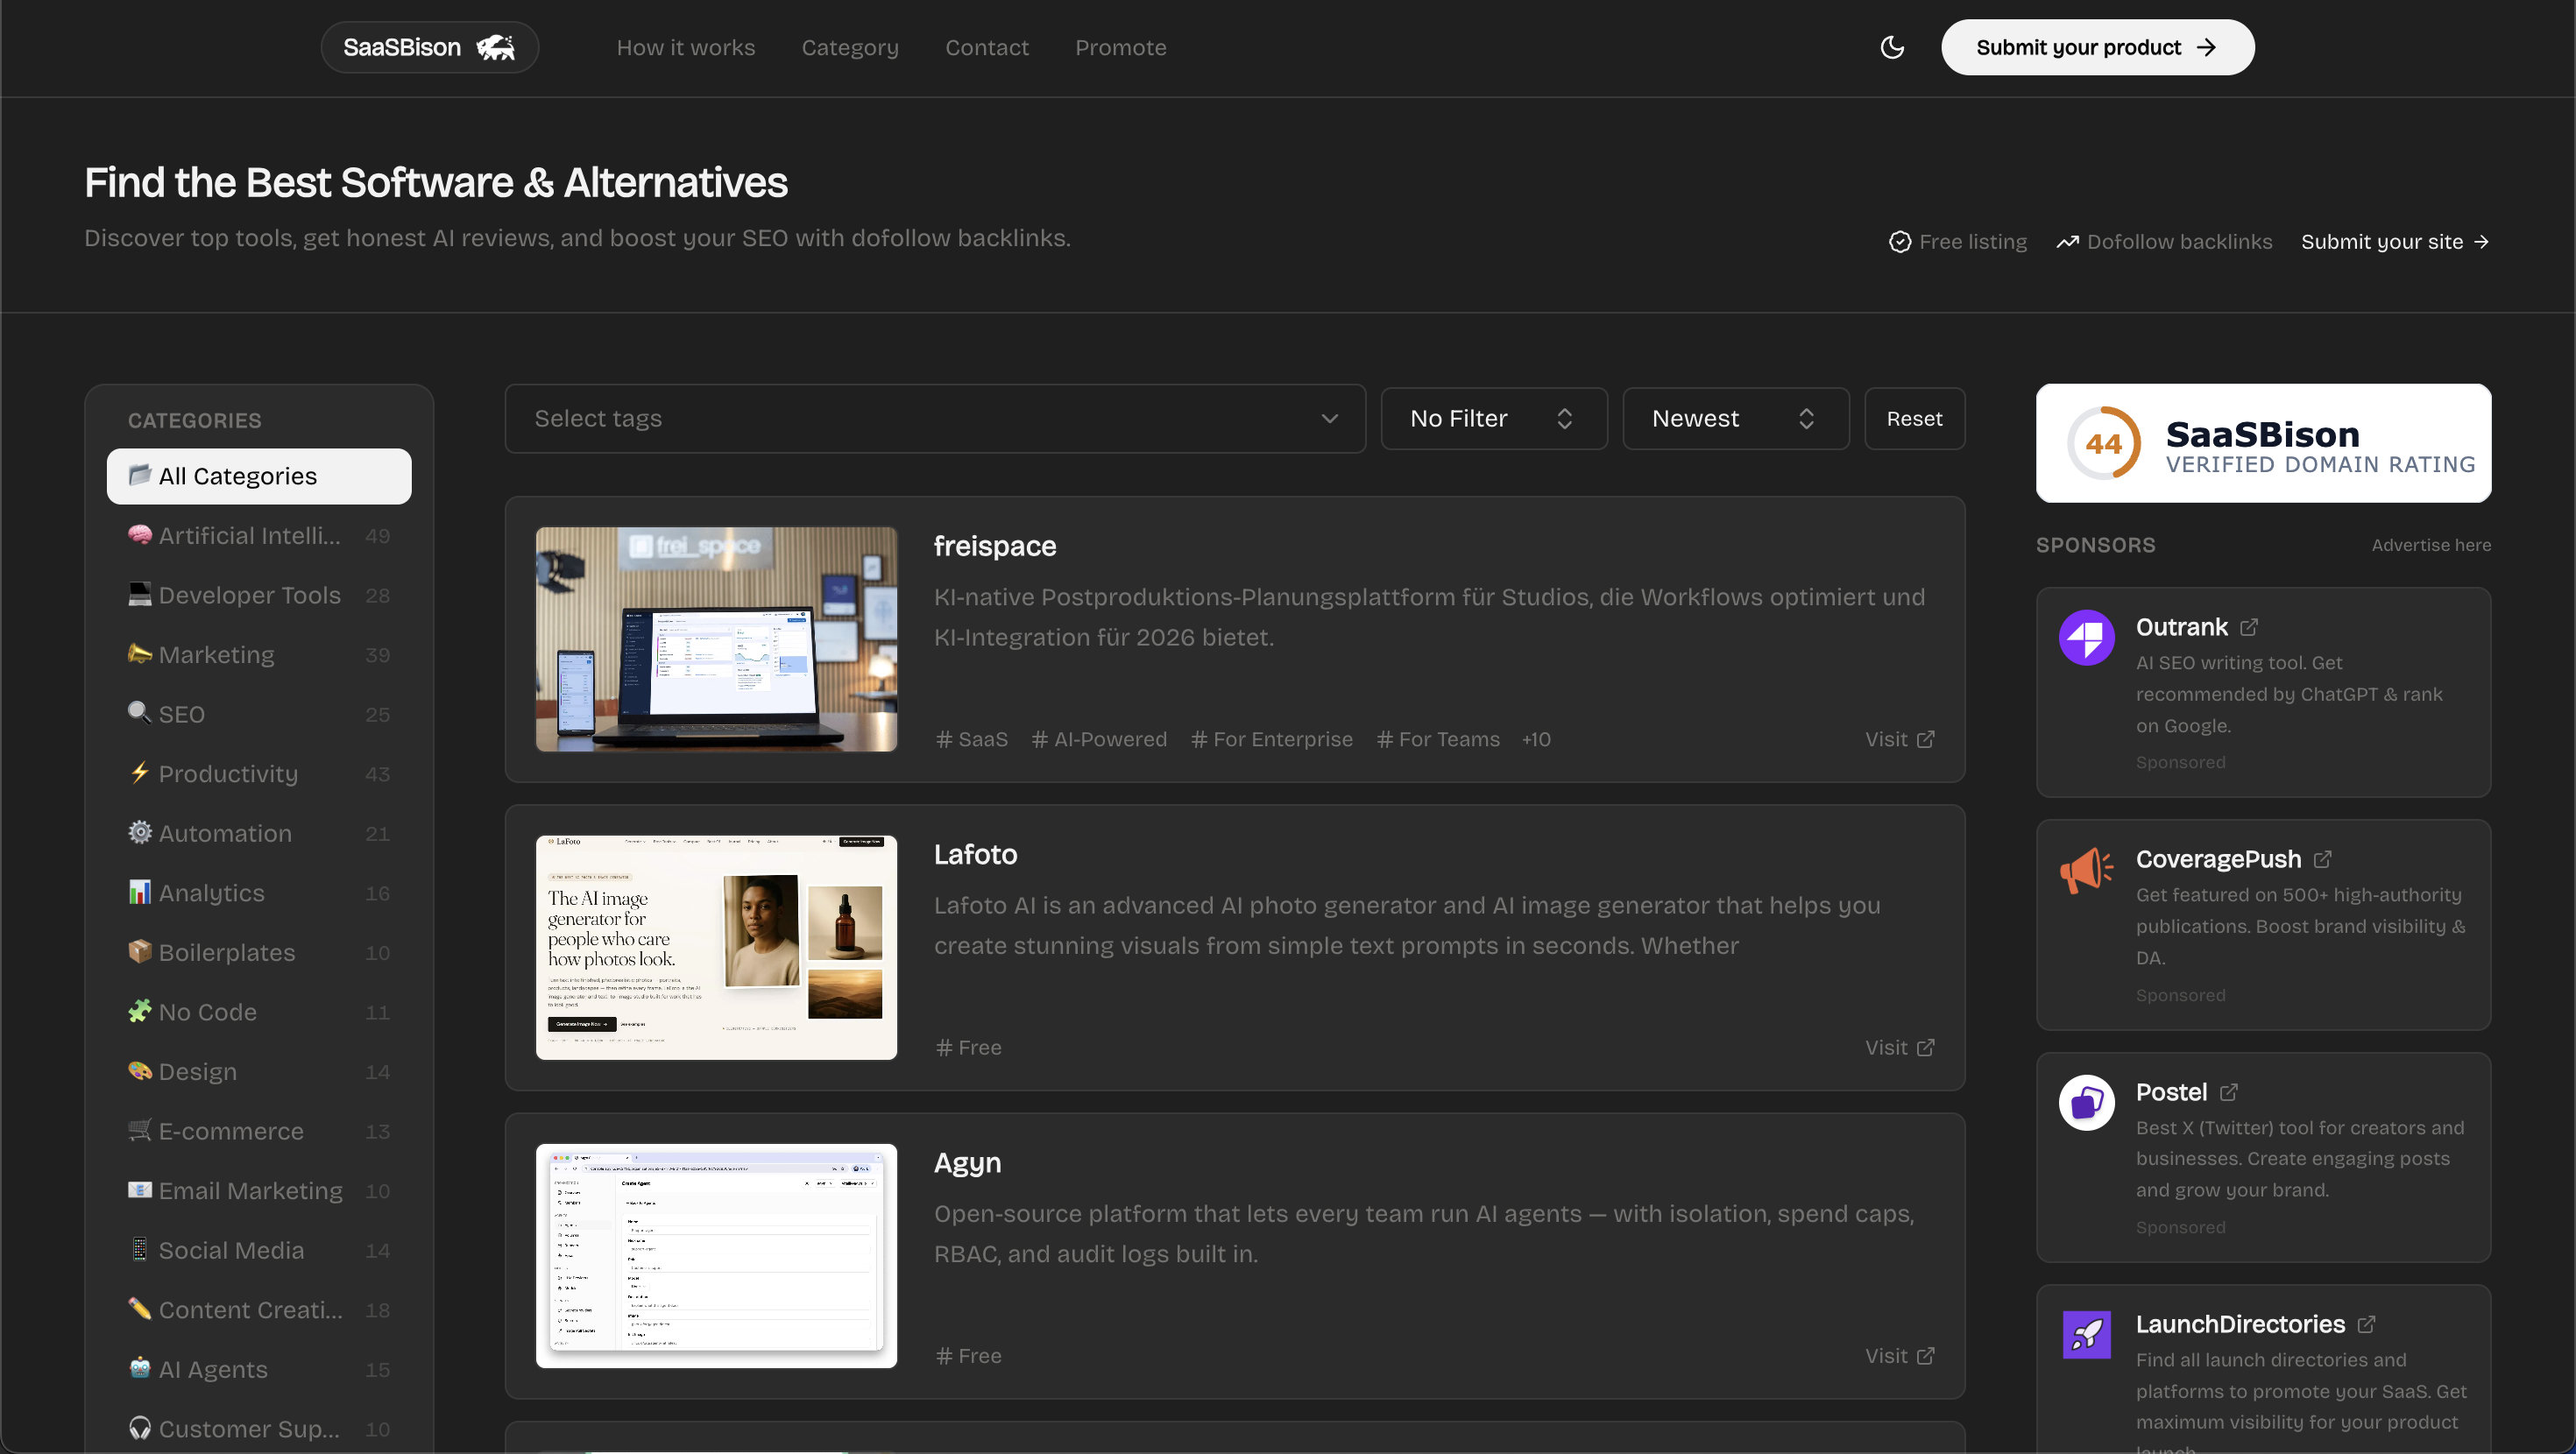Select the For Teams tag on freispace
This screenshot has width=2576, height=1454.
click(x=1438, y=739)
